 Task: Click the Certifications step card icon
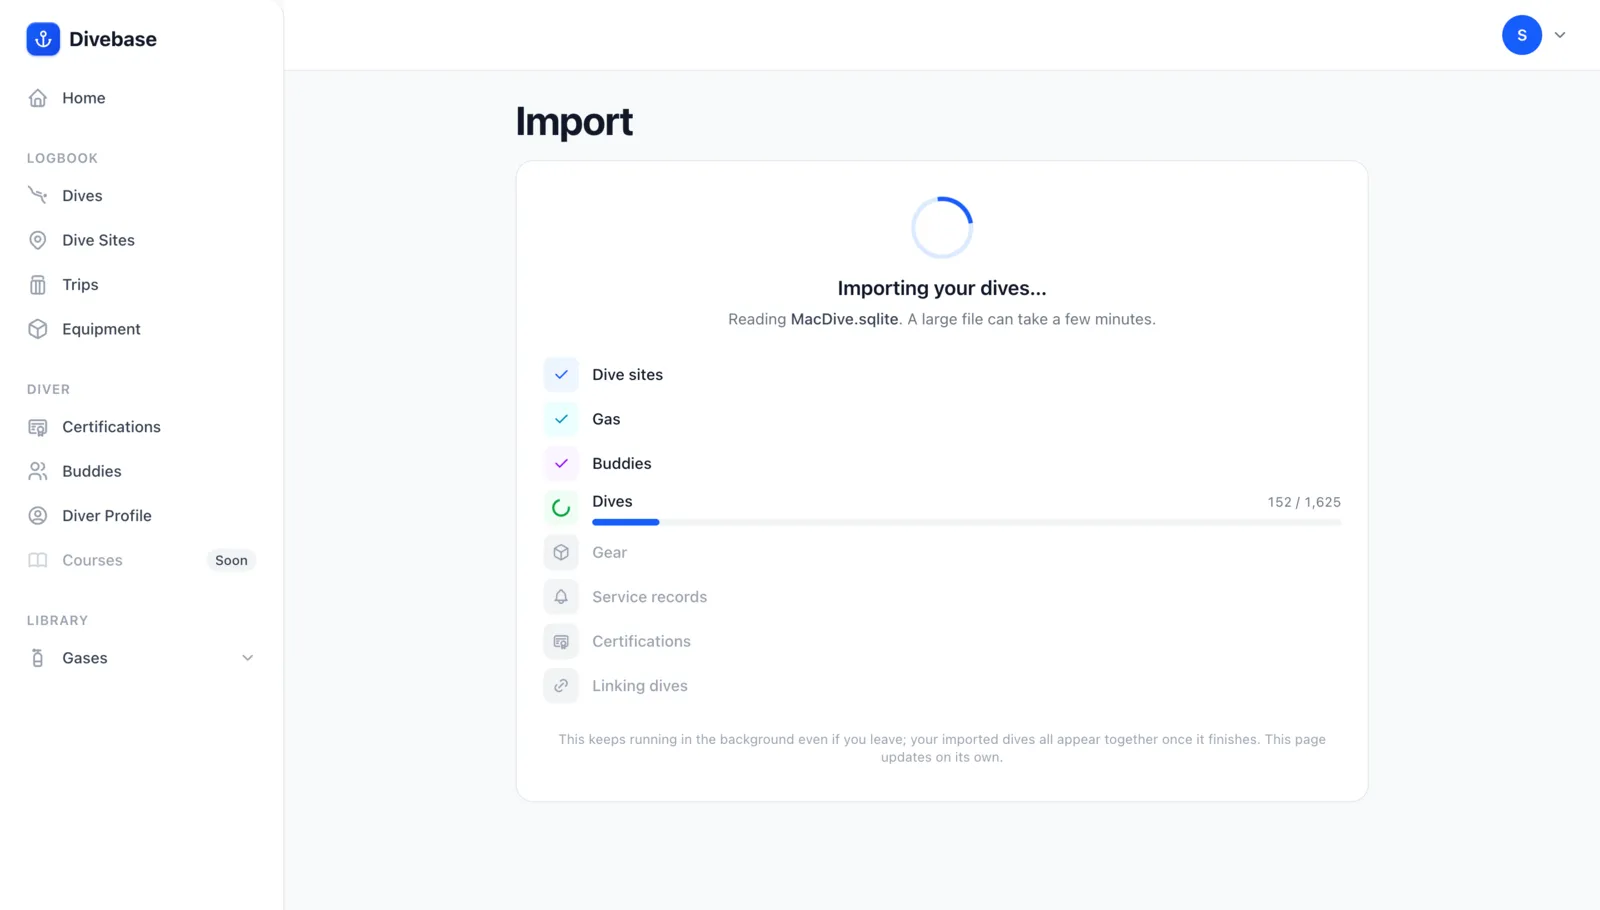561,641
